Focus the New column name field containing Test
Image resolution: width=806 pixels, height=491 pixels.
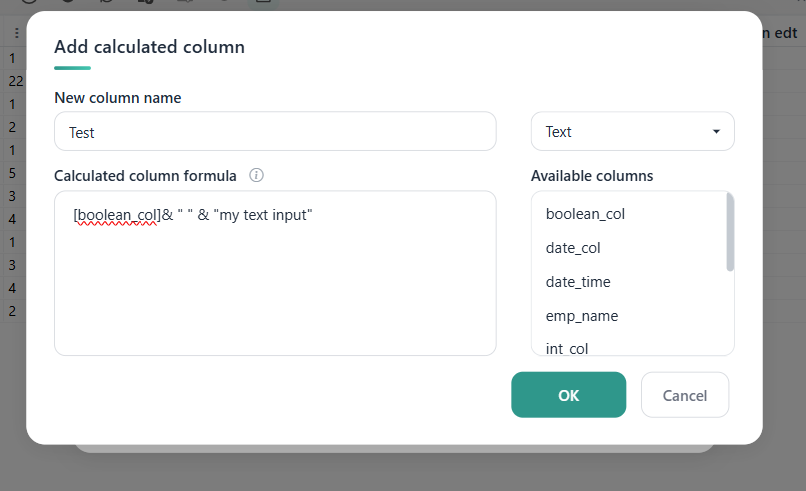coord(275,132)
